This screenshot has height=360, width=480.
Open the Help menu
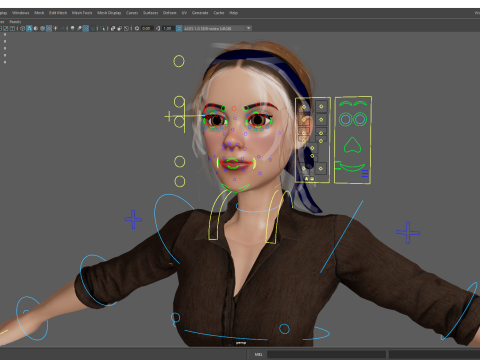click(x=233, y=13)
